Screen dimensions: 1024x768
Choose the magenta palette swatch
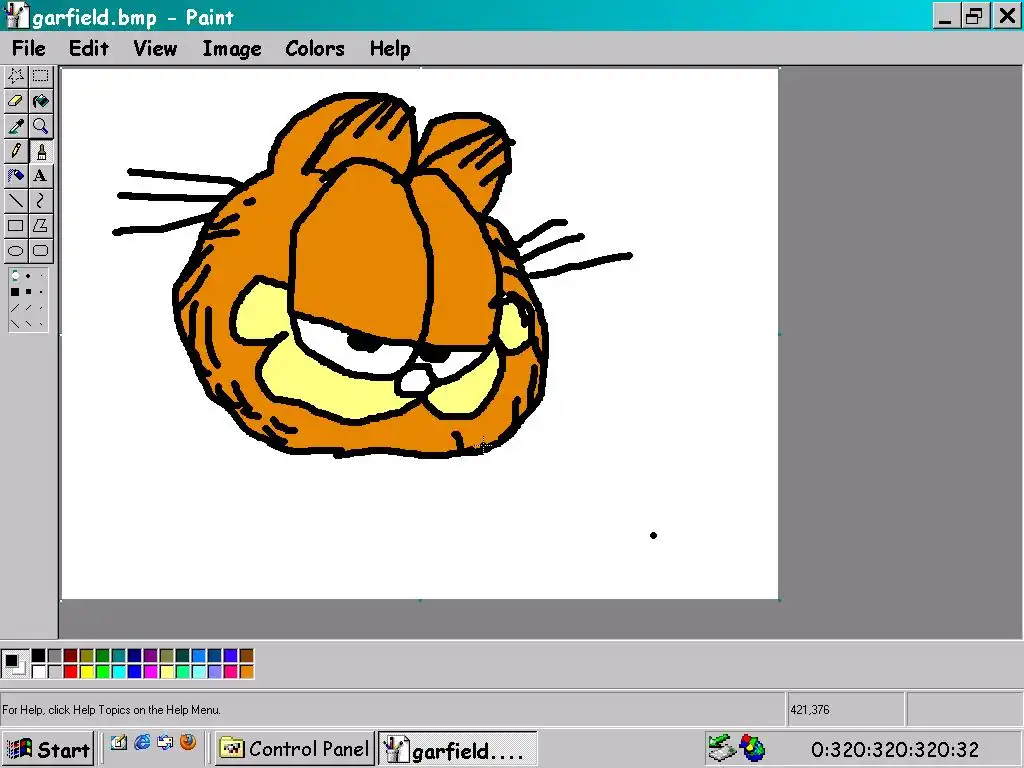tap(150, 671)
